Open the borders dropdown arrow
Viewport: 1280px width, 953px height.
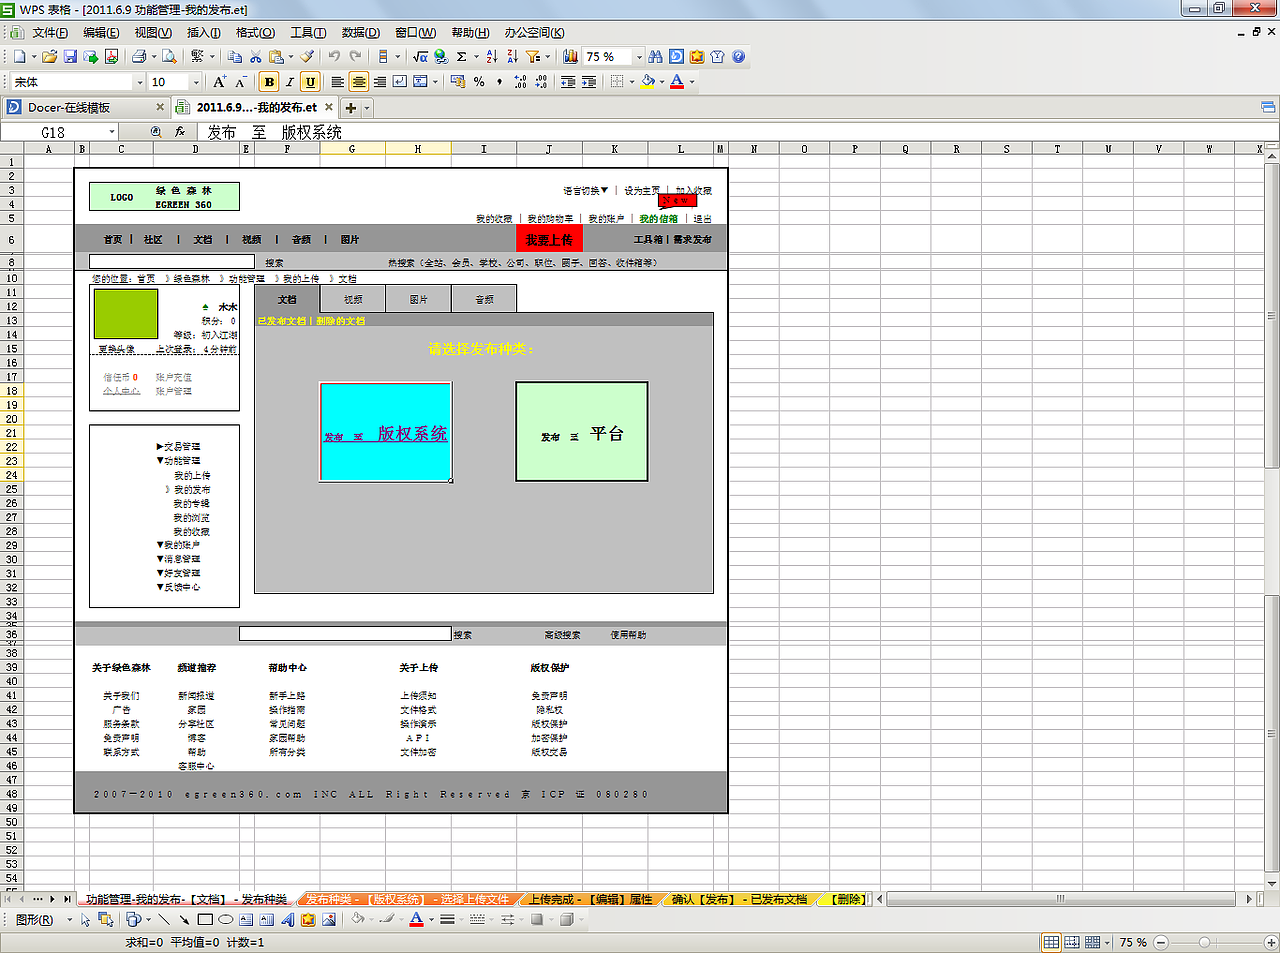click(x=632, y=82)
